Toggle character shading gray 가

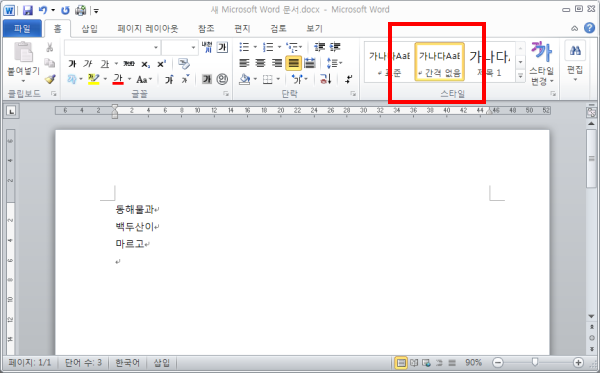coord(207,79)
